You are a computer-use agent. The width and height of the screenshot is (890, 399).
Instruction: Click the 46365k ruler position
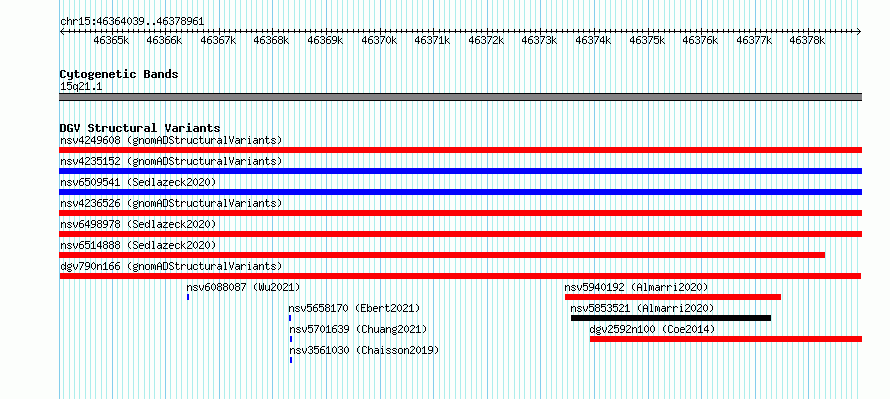tap(111, 40)
